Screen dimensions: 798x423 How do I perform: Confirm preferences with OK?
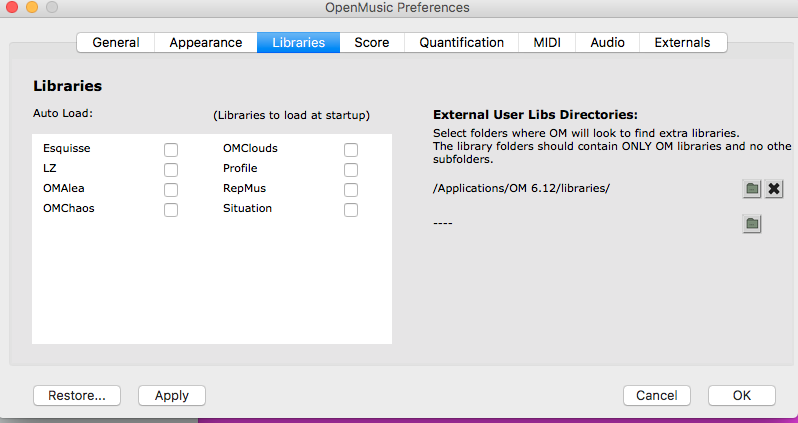point(742,396)
